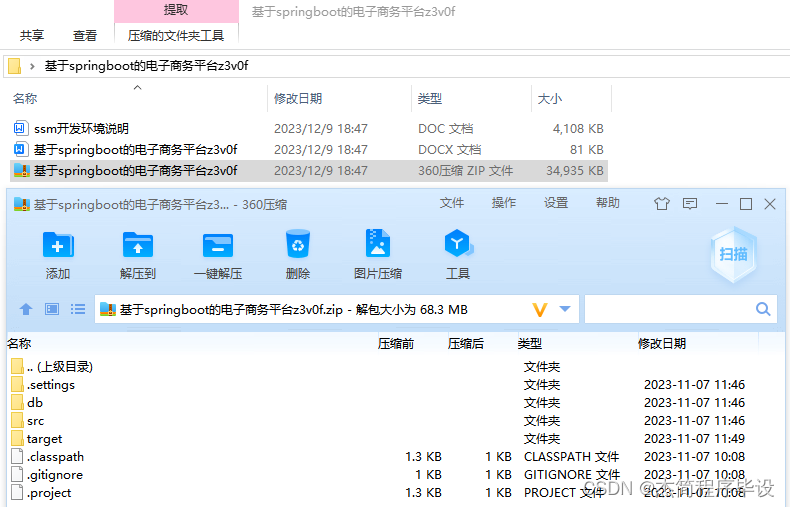Sort Explorer files by 修改日期 column
Image resolution: width=790 pixels, height=507 pixels.
pyautogui.click(x=298, y=98)
